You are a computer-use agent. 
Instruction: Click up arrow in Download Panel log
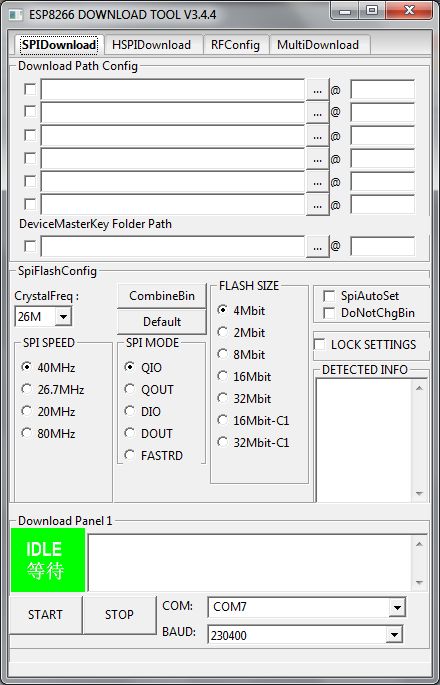pos(419,544)
